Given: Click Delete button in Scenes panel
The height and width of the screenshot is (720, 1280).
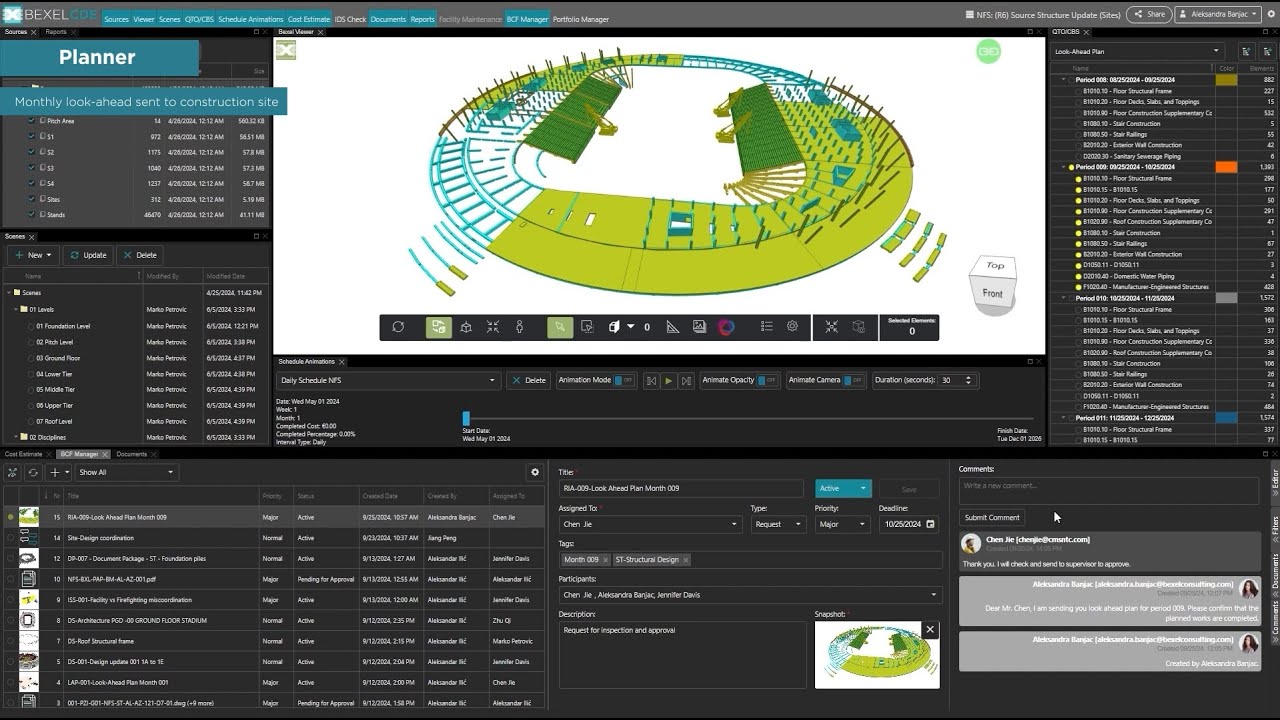Looking at the screenshot, I should click(x=140, y=255).
